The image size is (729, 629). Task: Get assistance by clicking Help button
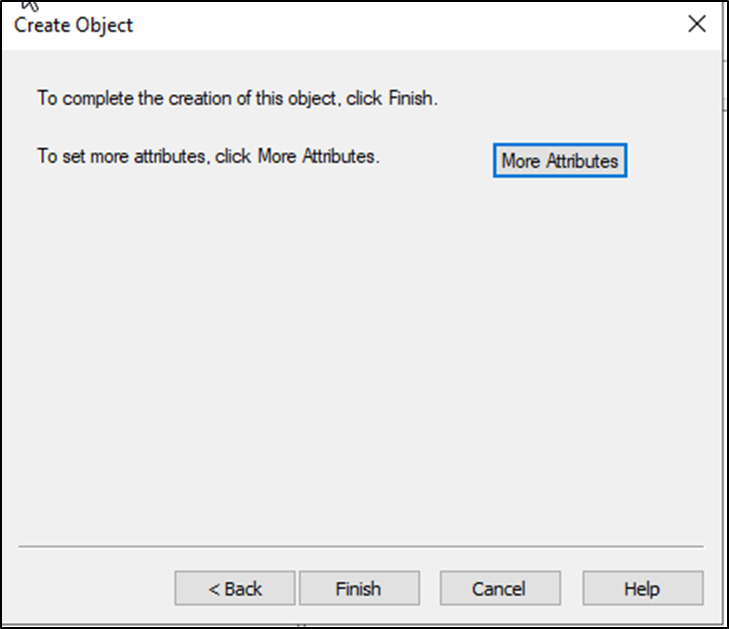pyautogui.click(x=642, y=589)
